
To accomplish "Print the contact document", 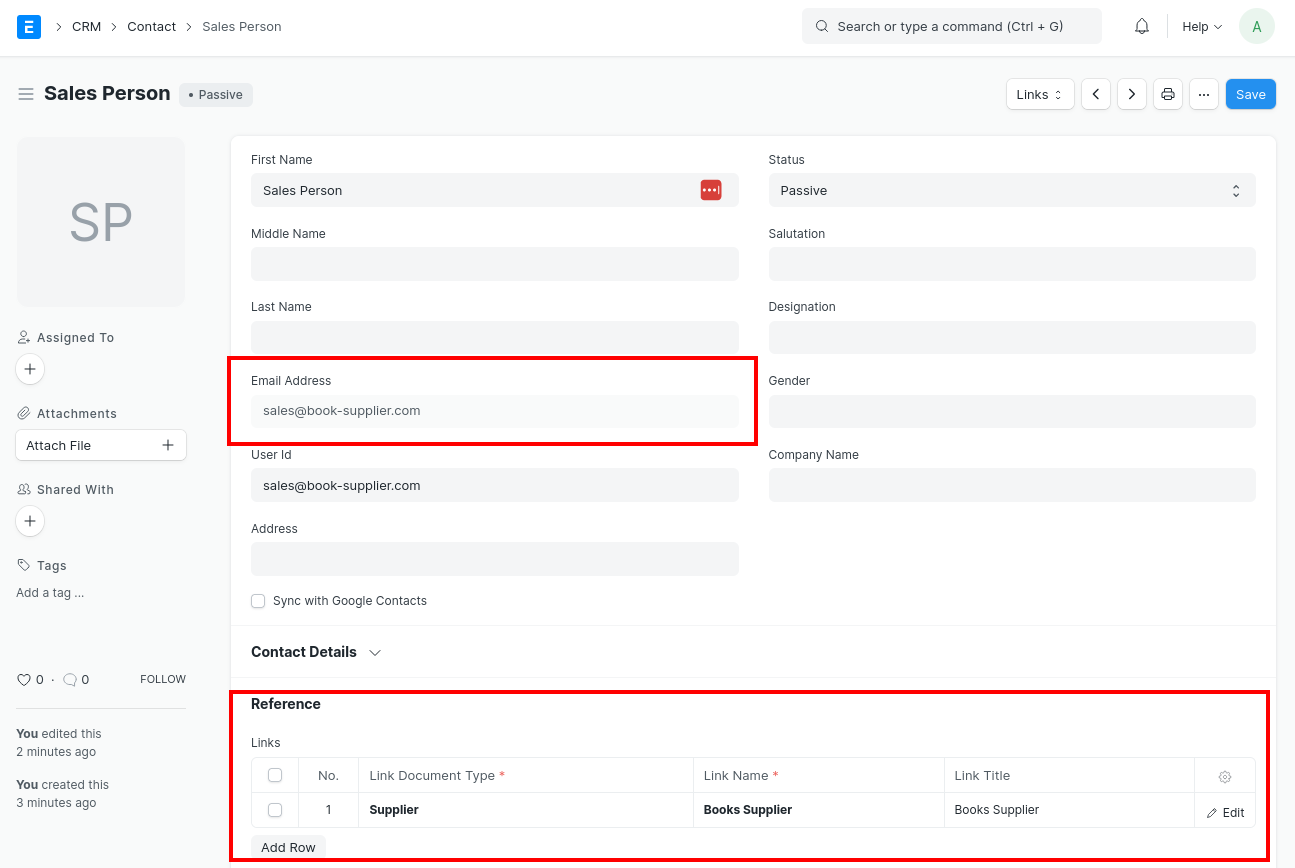I will [1167, 94].
